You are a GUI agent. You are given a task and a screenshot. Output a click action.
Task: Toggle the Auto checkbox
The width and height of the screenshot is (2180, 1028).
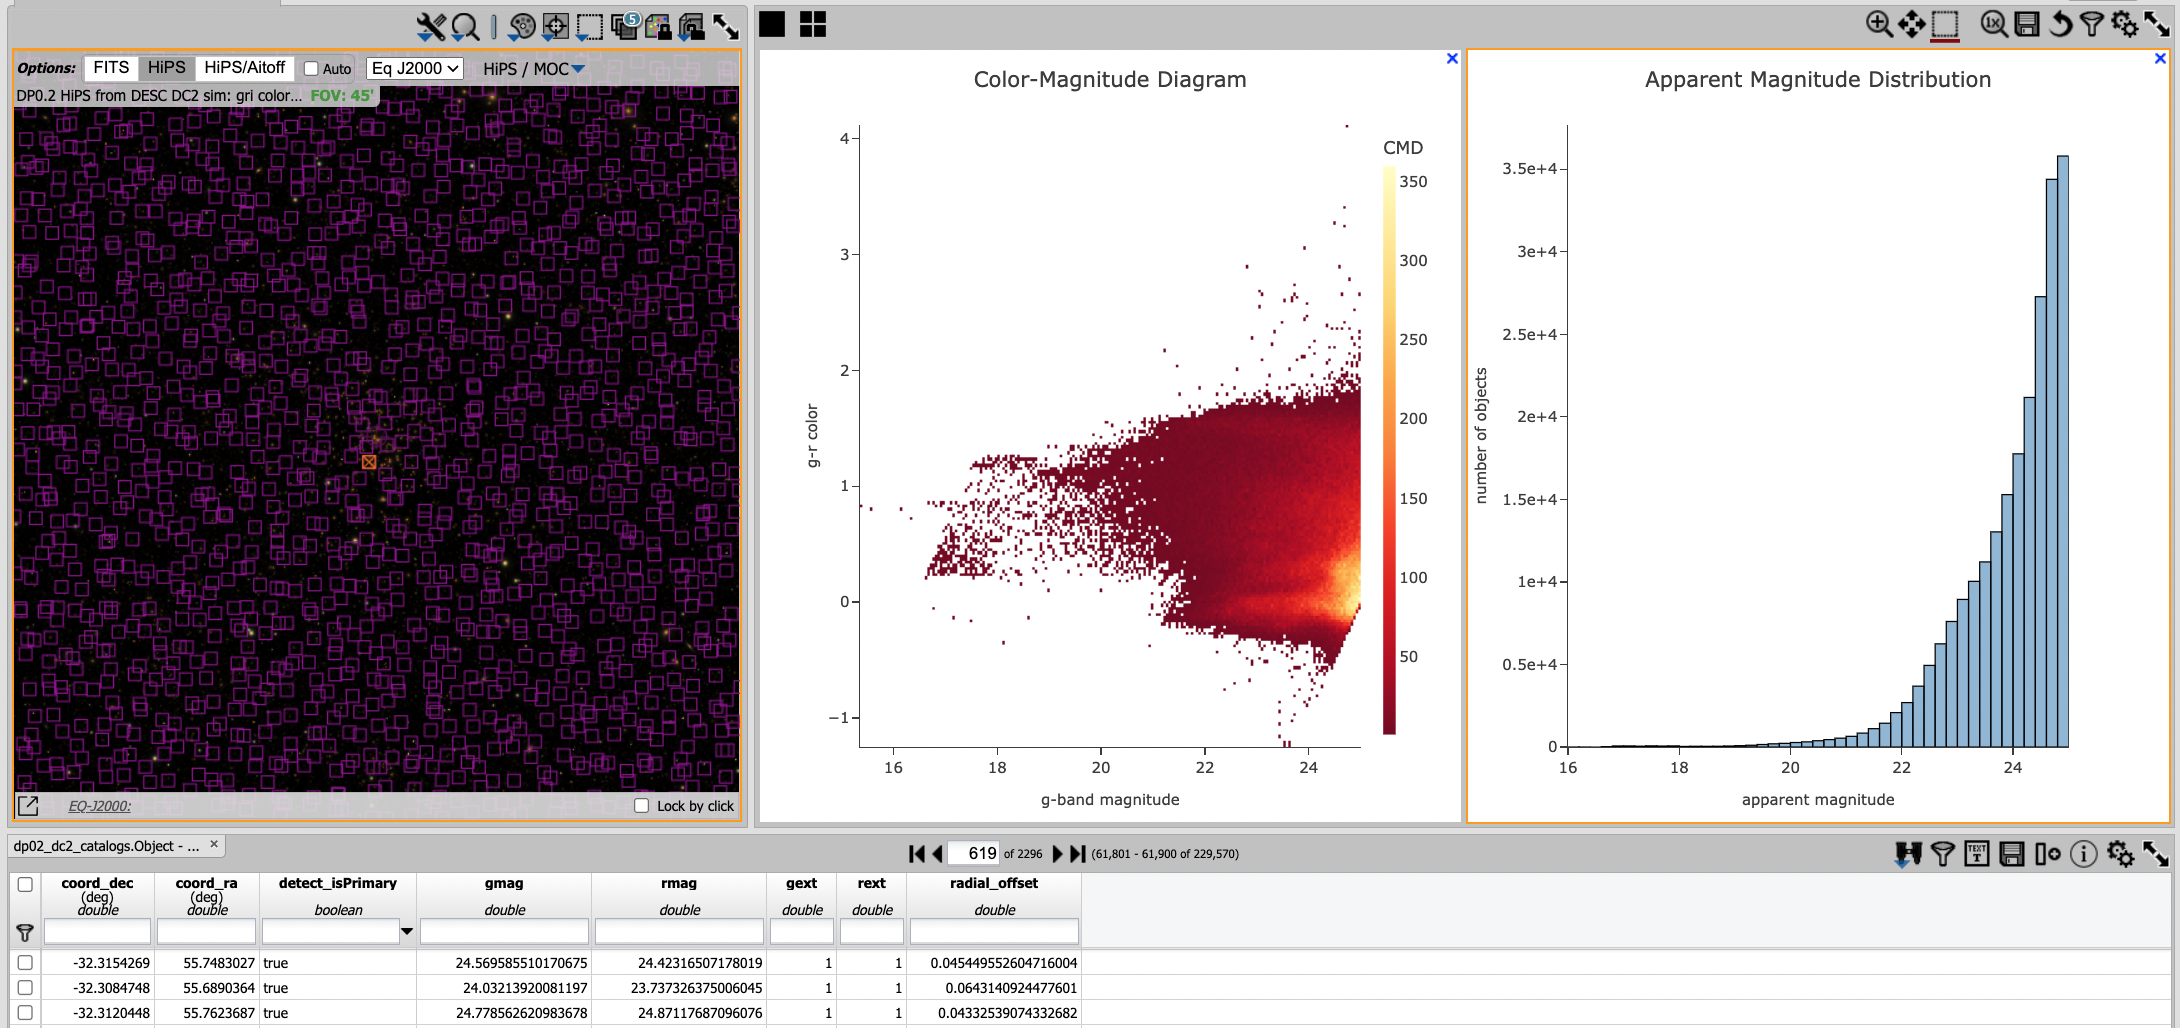(311, 69)
